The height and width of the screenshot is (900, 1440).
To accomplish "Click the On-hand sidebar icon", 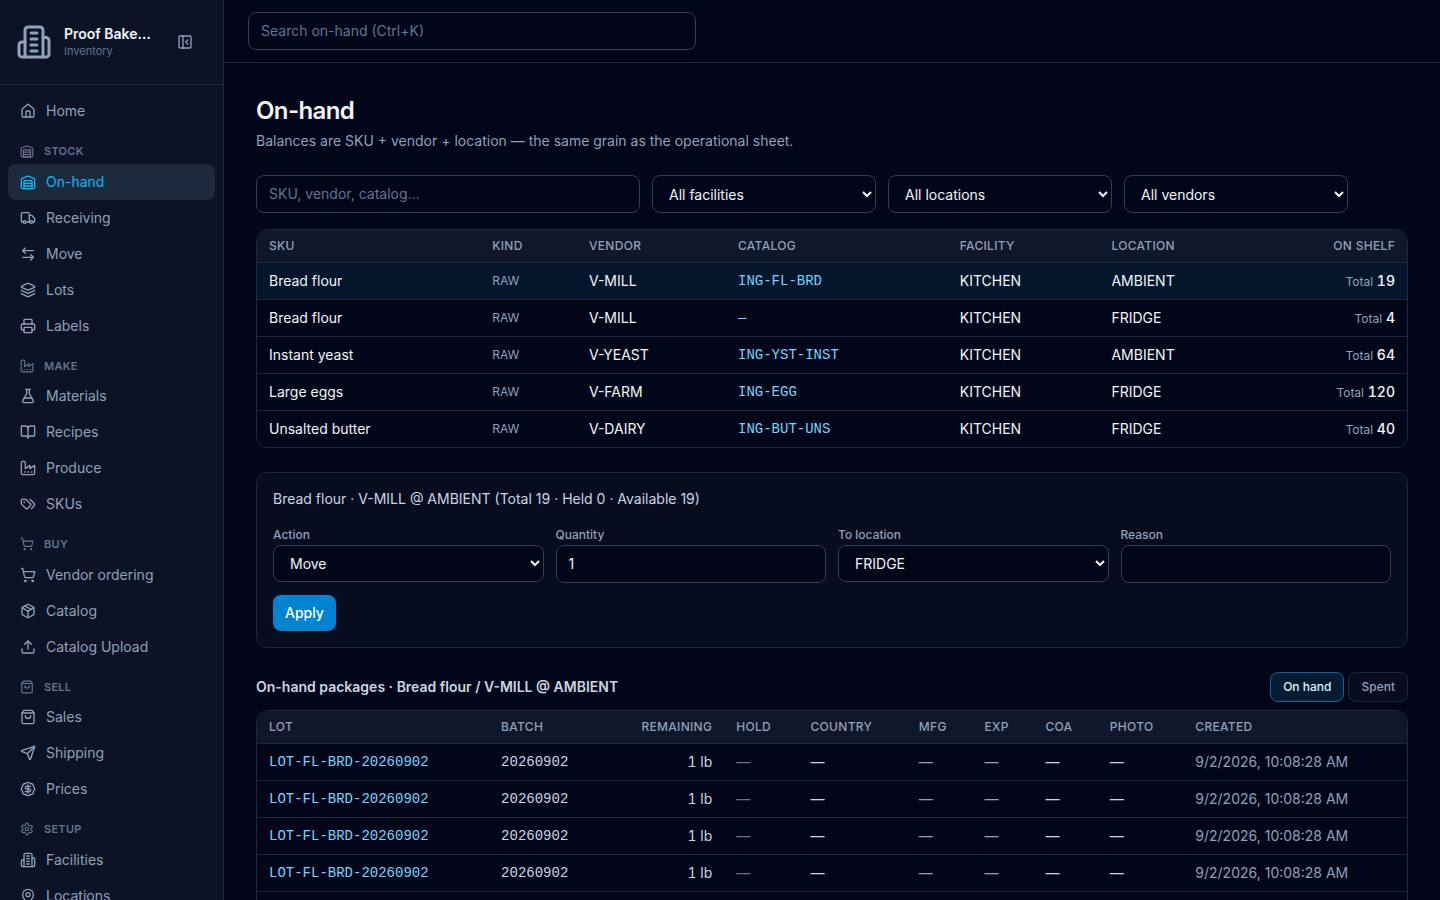I will [x=28, y=182].
